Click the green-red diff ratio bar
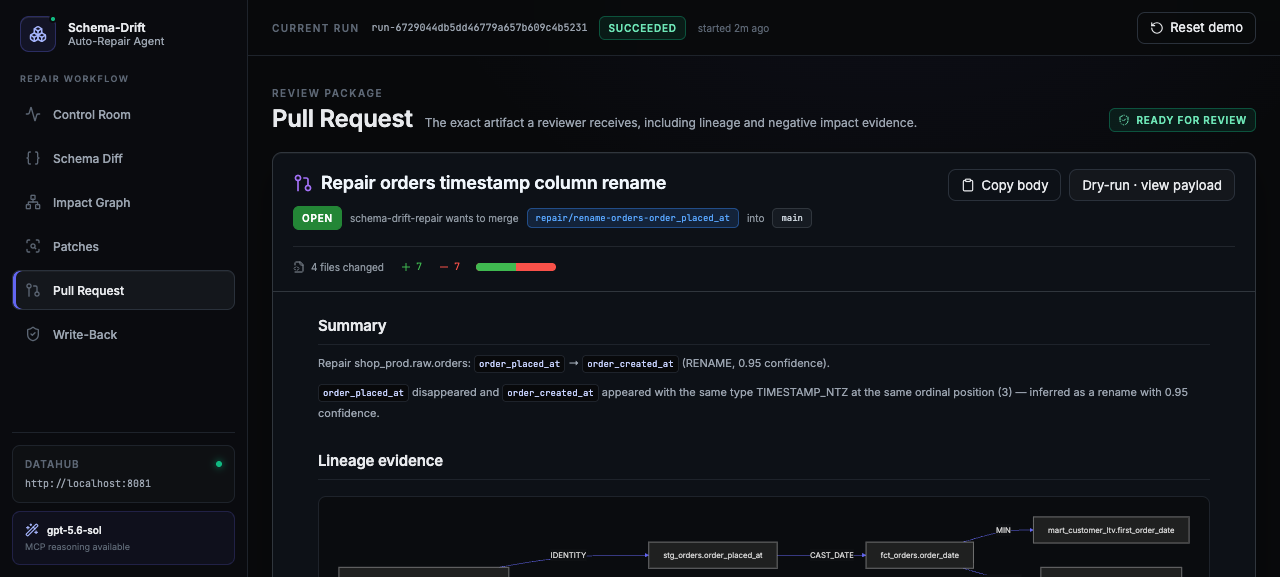Screen dimensions: 1280x577 coord(516,267)
